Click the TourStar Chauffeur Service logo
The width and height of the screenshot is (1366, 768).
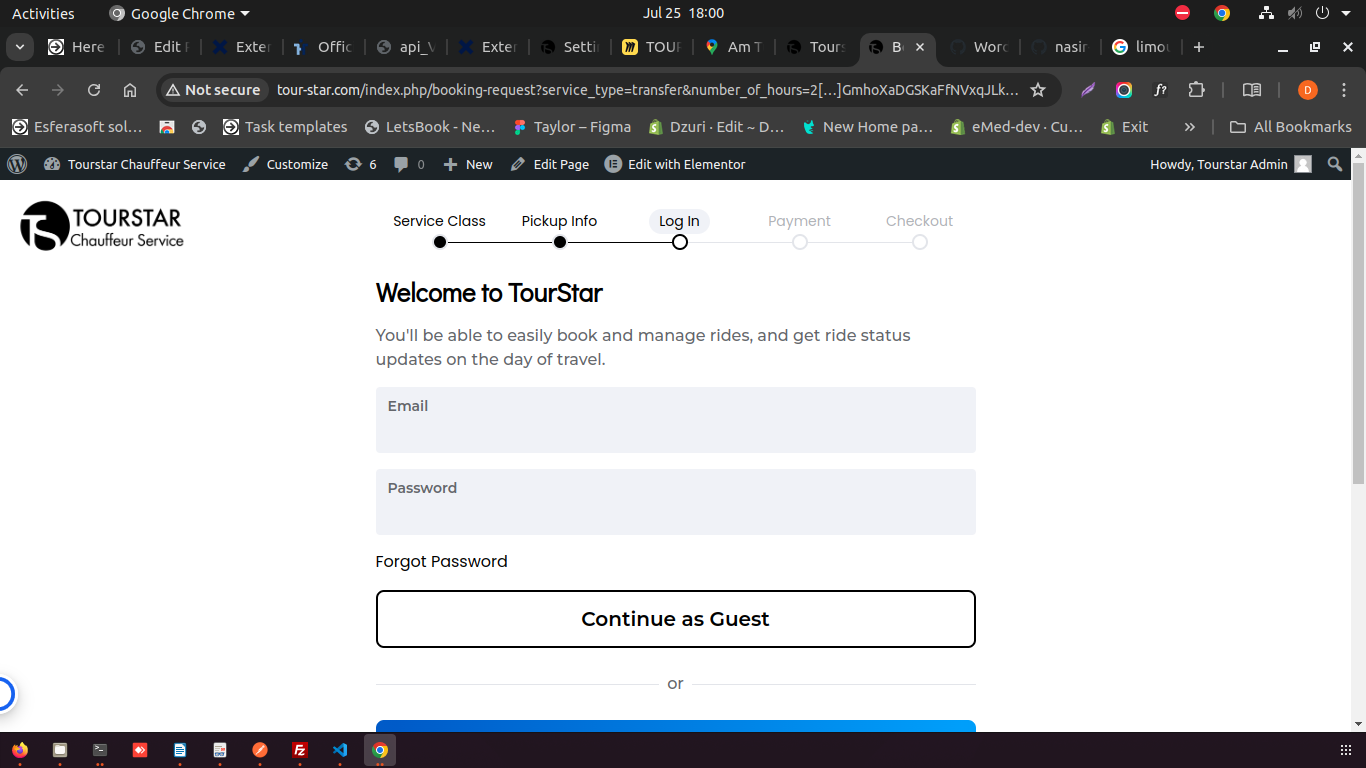102,225
